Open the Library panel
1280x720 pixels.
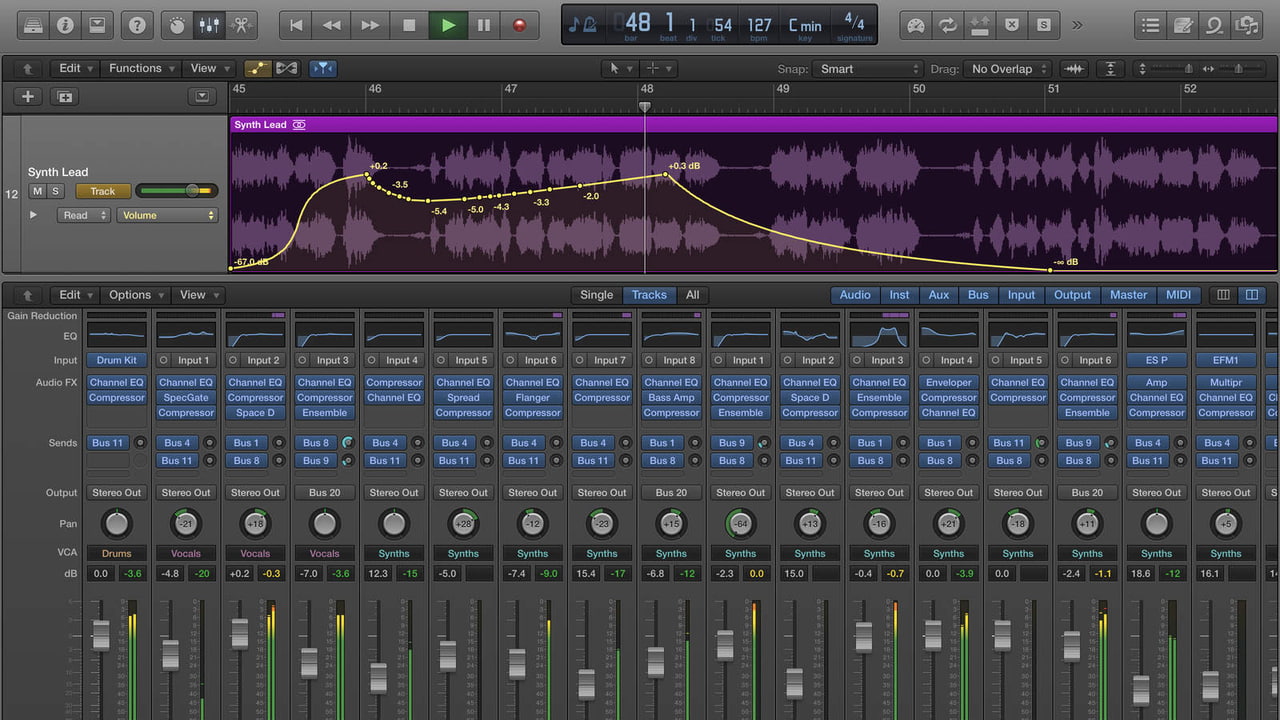(x=33, y=24)
